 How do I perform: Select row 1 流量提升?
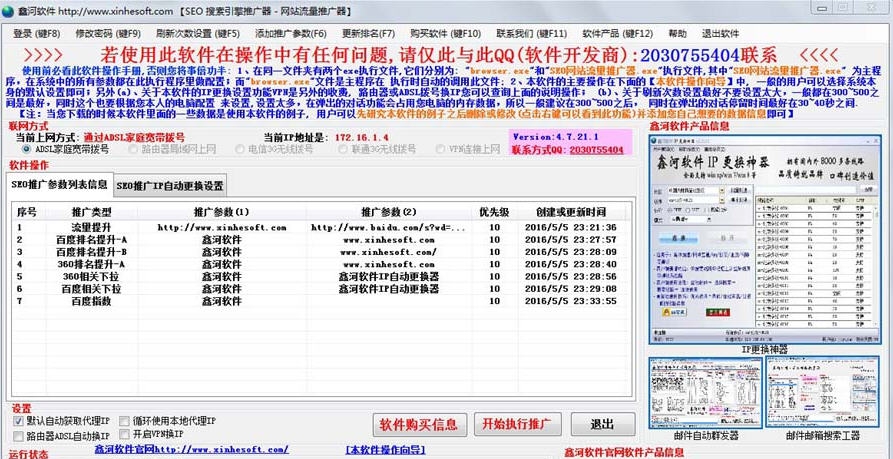[x=319, y=227]
